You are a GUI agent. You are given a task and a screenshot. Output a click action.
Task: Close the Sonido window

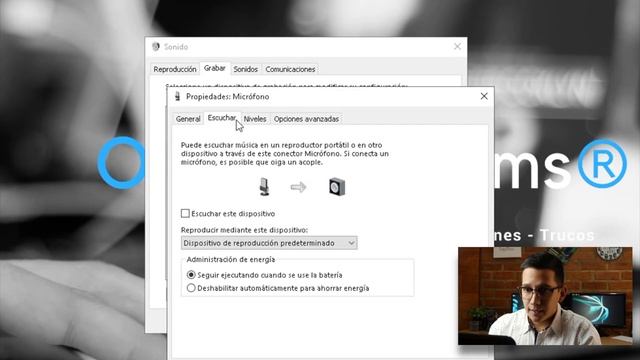458,47
